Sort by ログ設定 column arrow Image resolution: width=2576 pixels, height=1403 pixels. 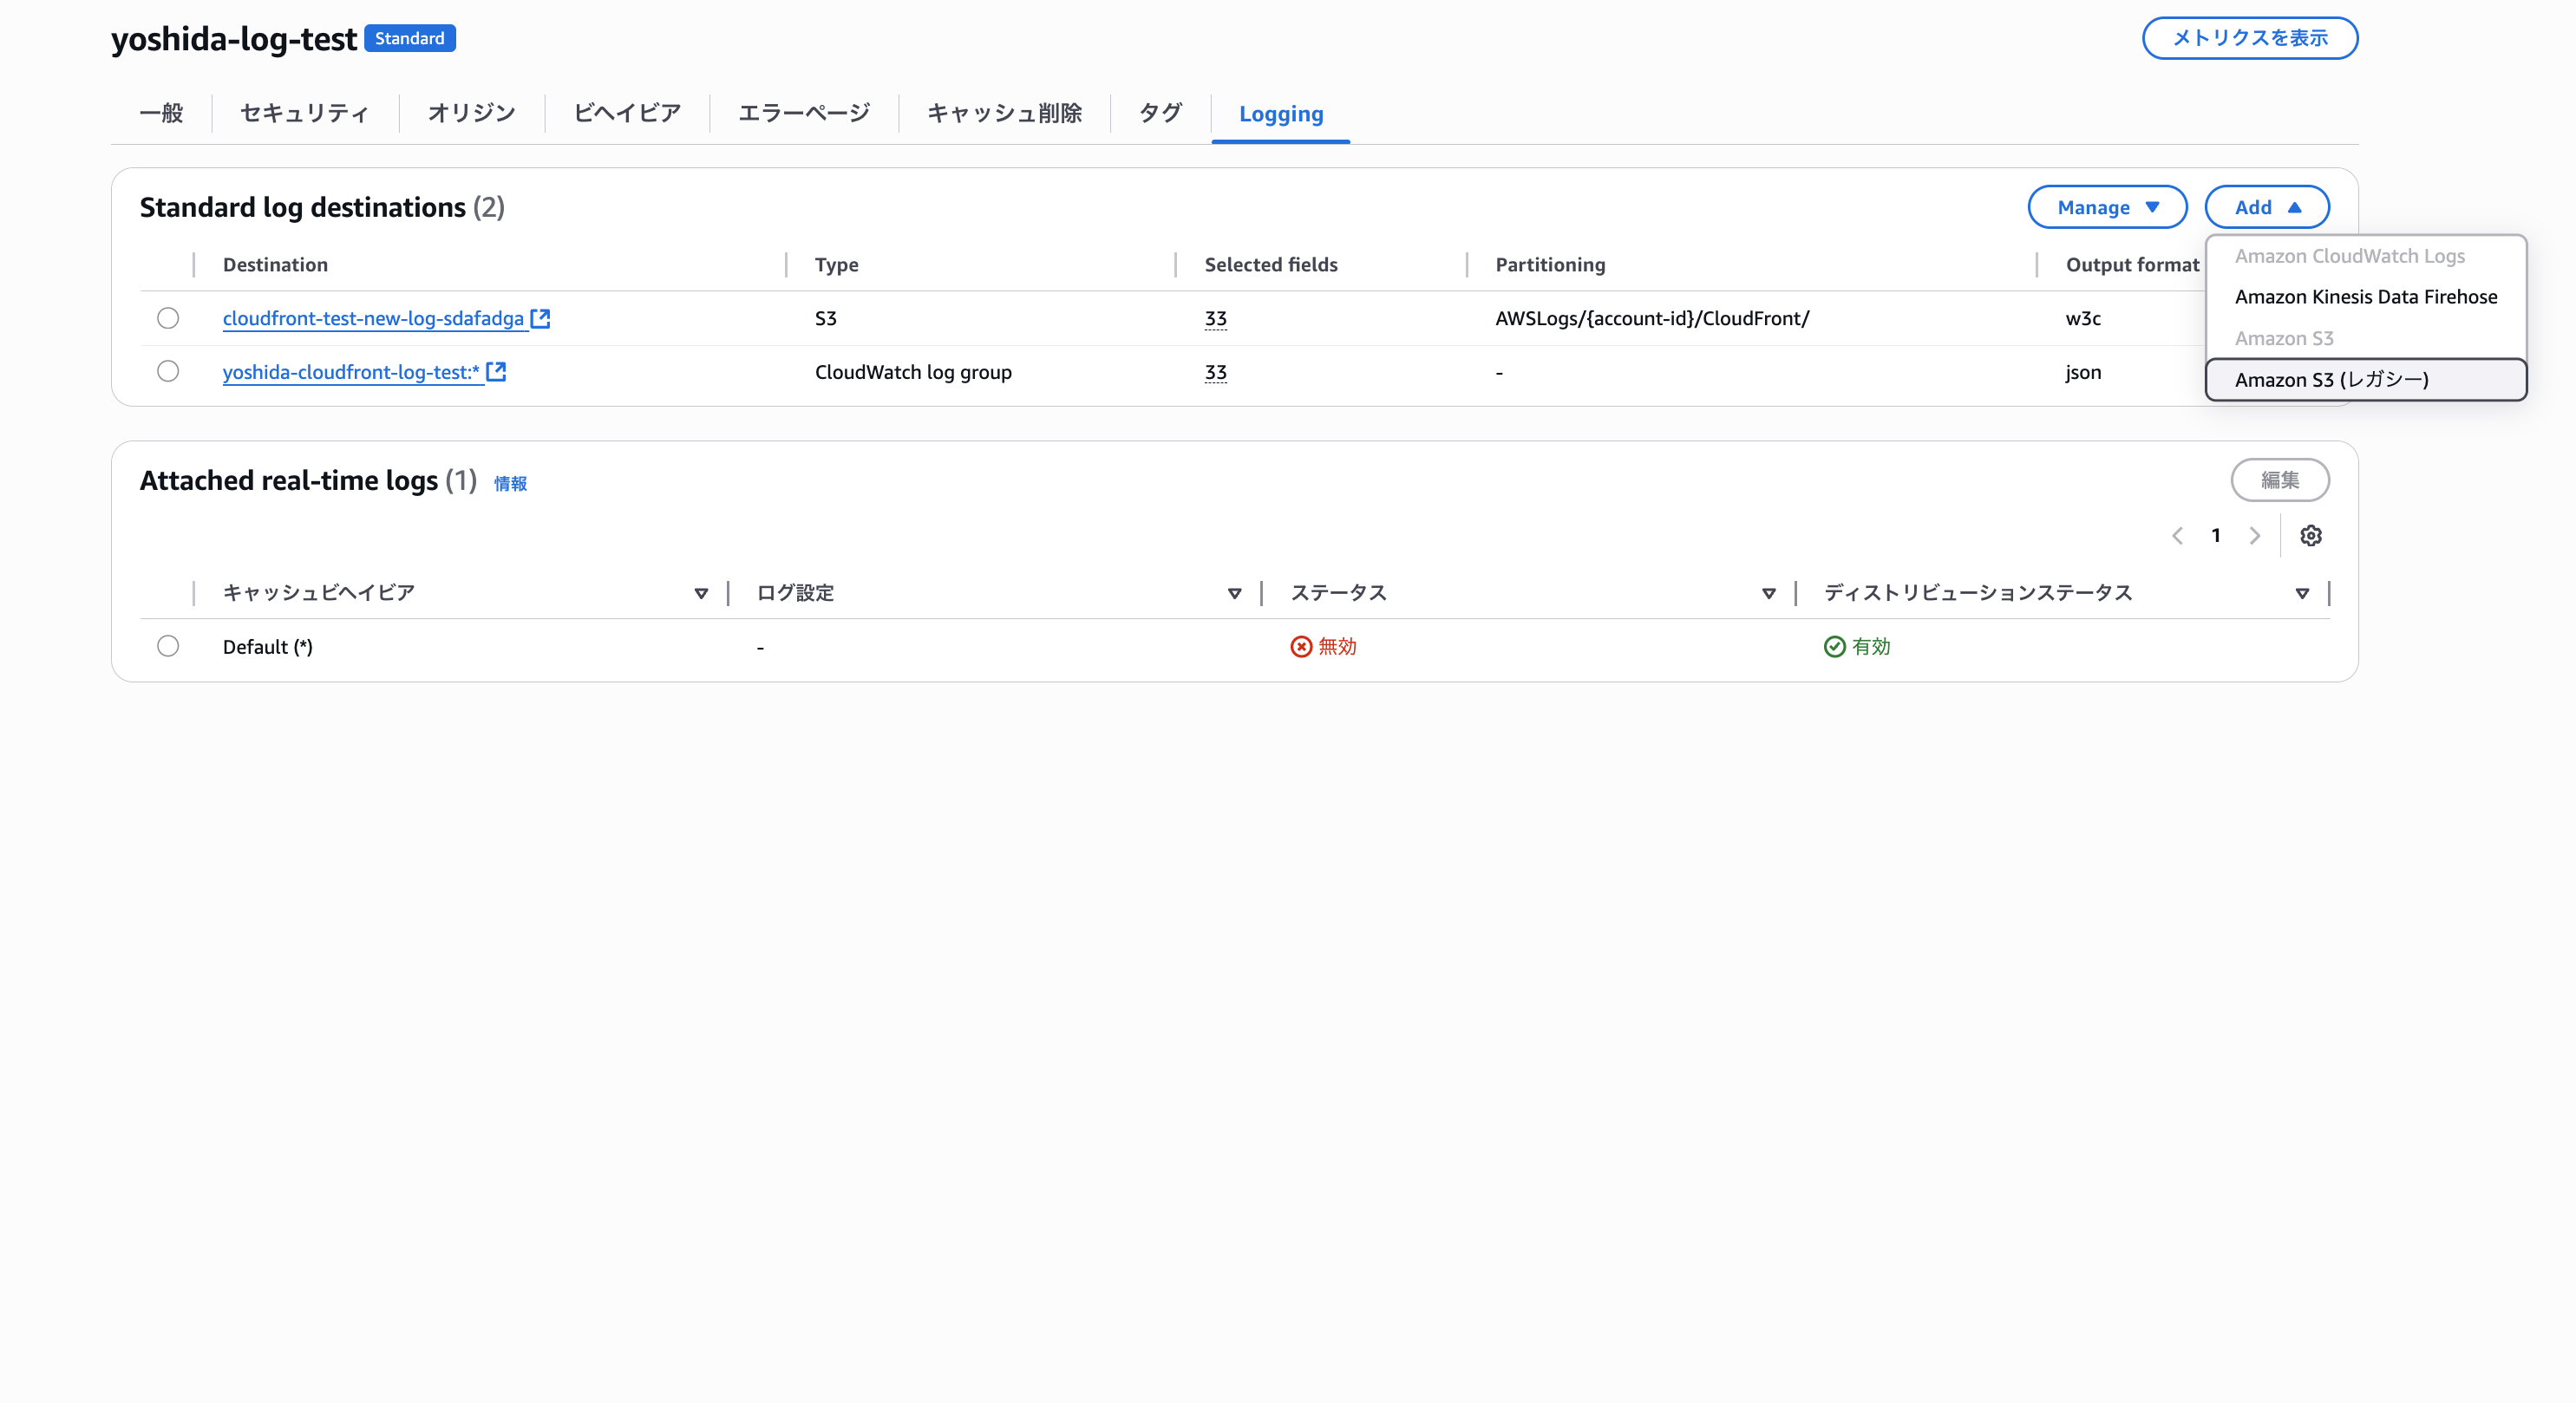coord(1234,593)
